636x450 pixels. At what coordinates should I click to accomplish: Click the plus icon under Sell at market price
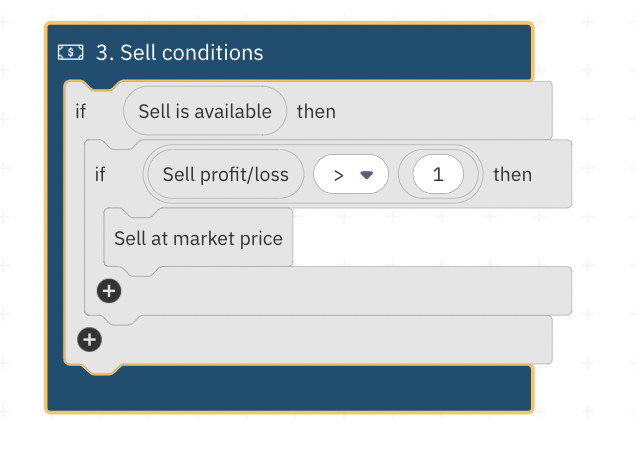pyautogui.click(x=109, y=291)
